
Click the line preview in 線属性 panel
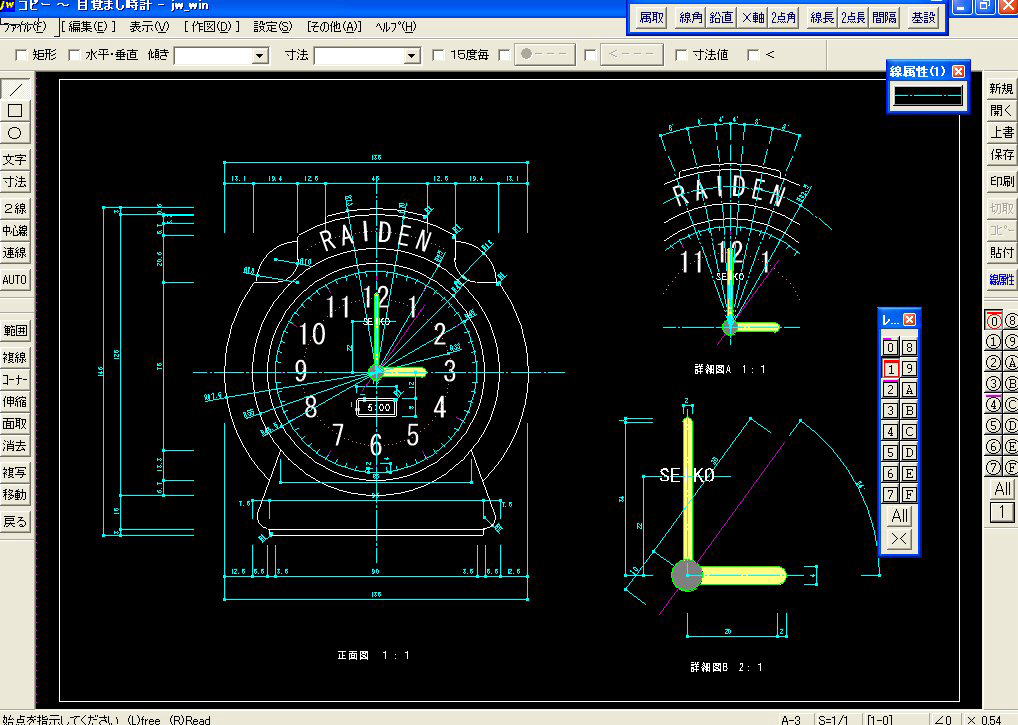928,96
